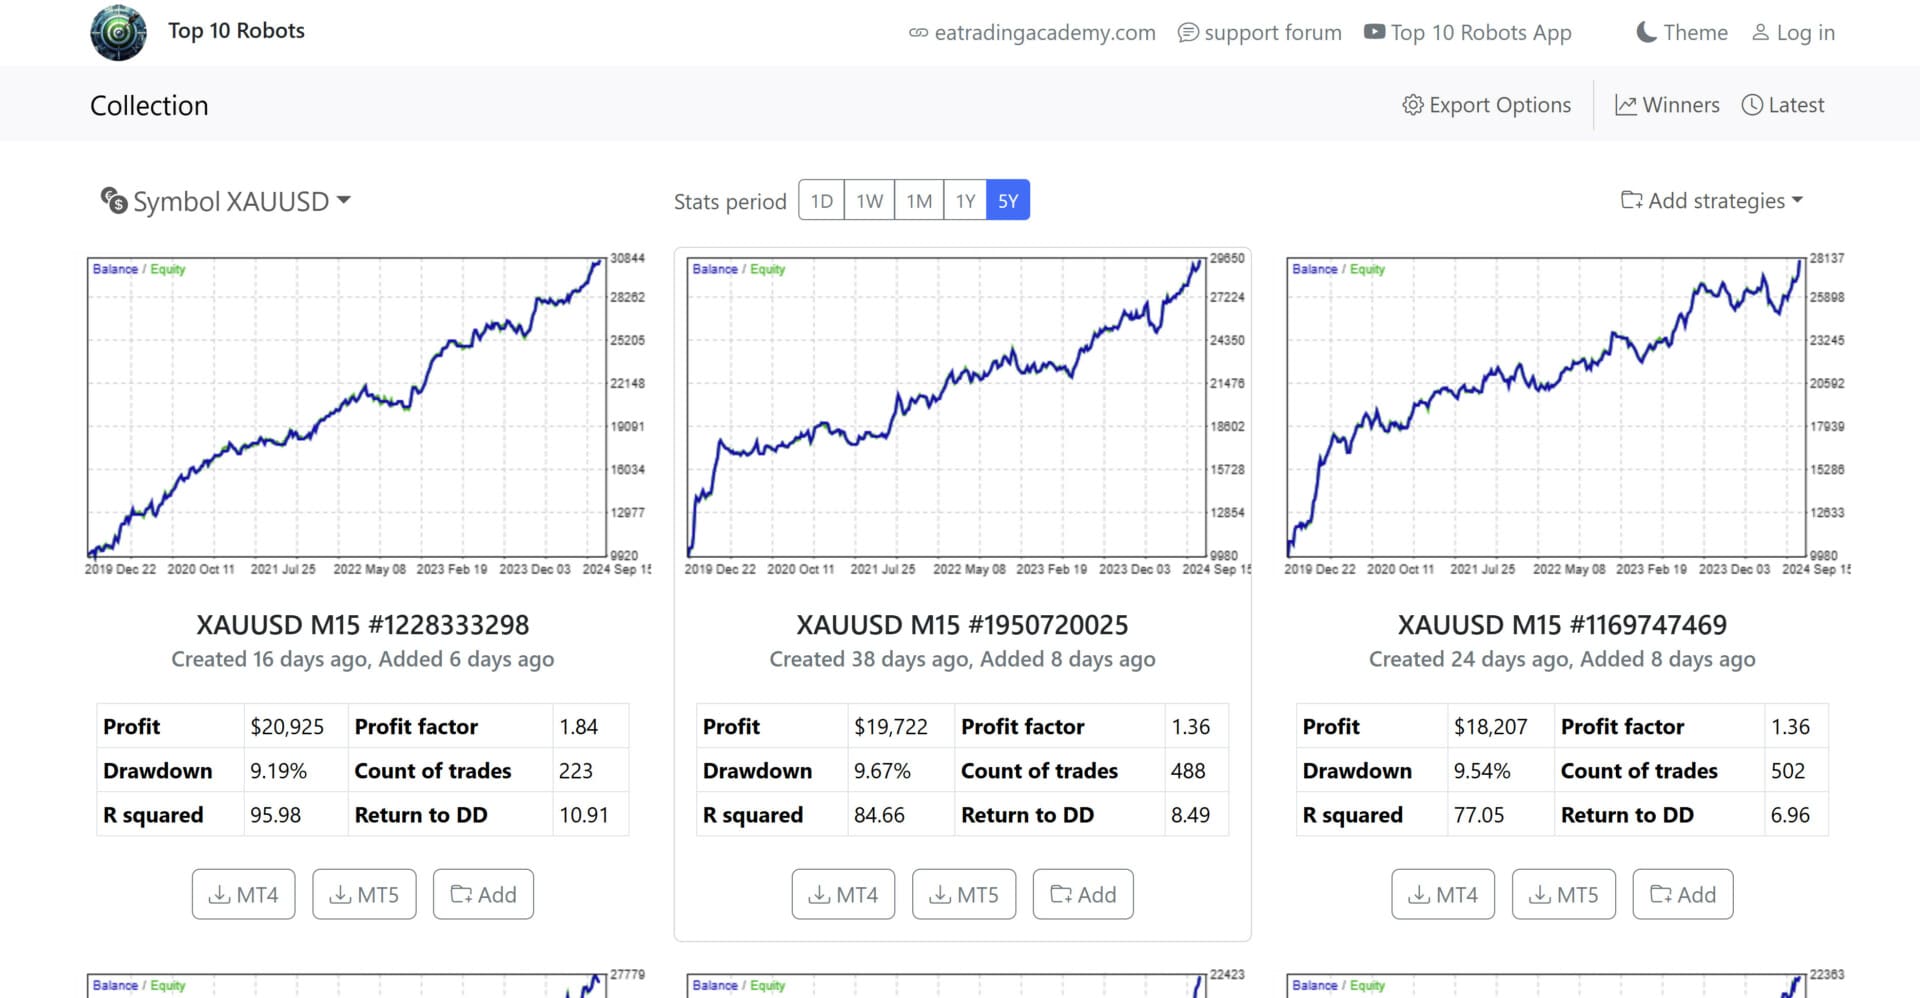This screenshot has width=1920, height=998.
Task: Select the 1Y stats period
Action: (x=965, y=201)
